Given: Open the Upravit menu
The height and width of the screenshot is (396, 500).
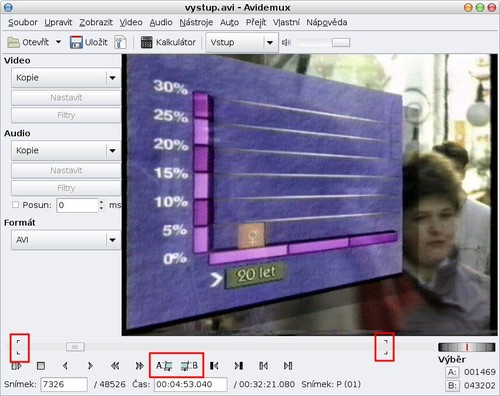Looking at the screenshot, I should 58,22.
